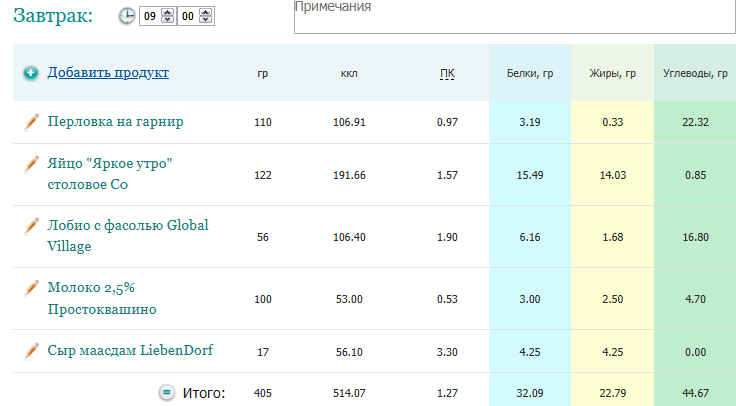Open the Сыр маасдам LiebenDorf product
This screenshot has height=406, width=736.
(130, 351)
